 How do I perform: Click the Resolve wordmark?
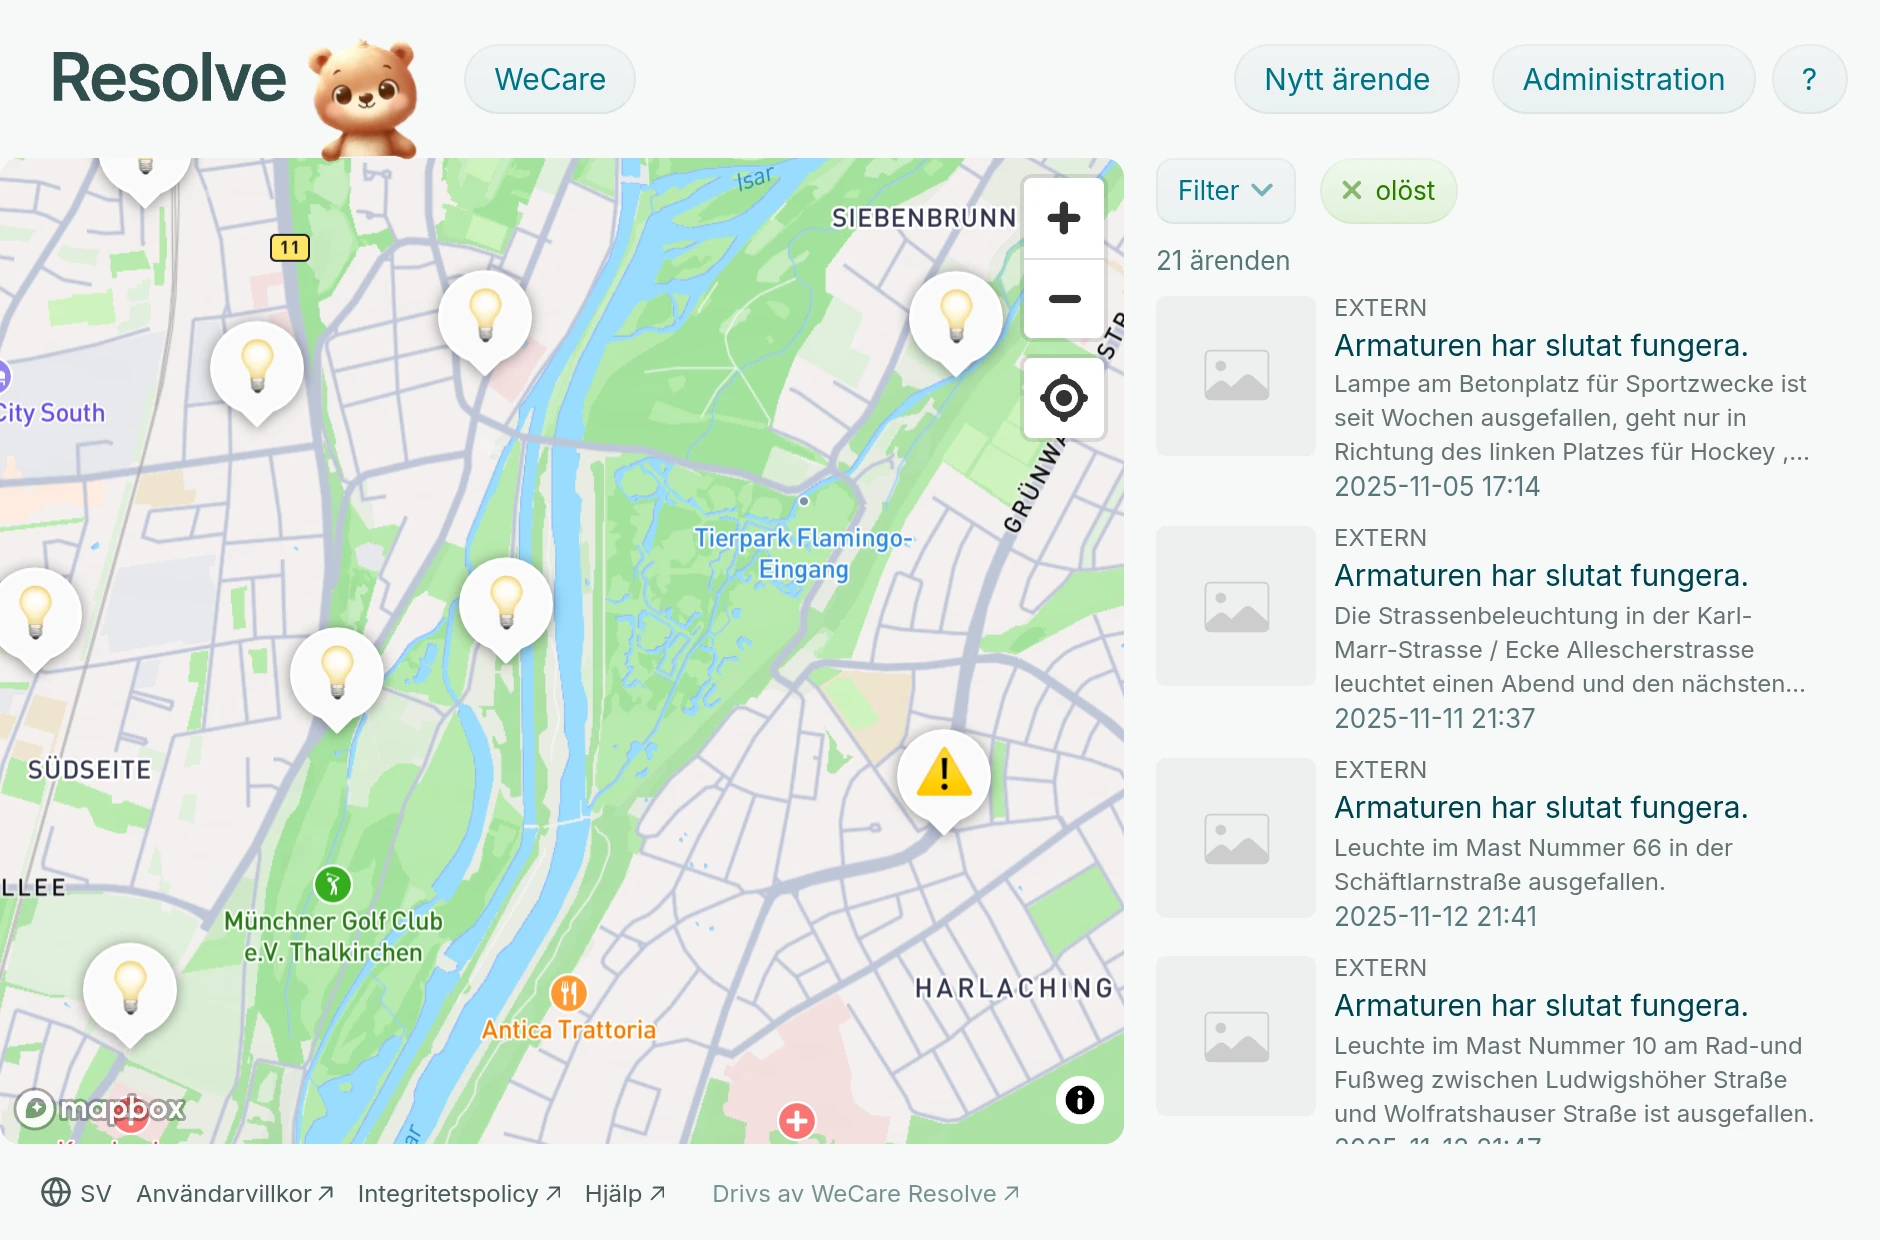click(168, 78)
